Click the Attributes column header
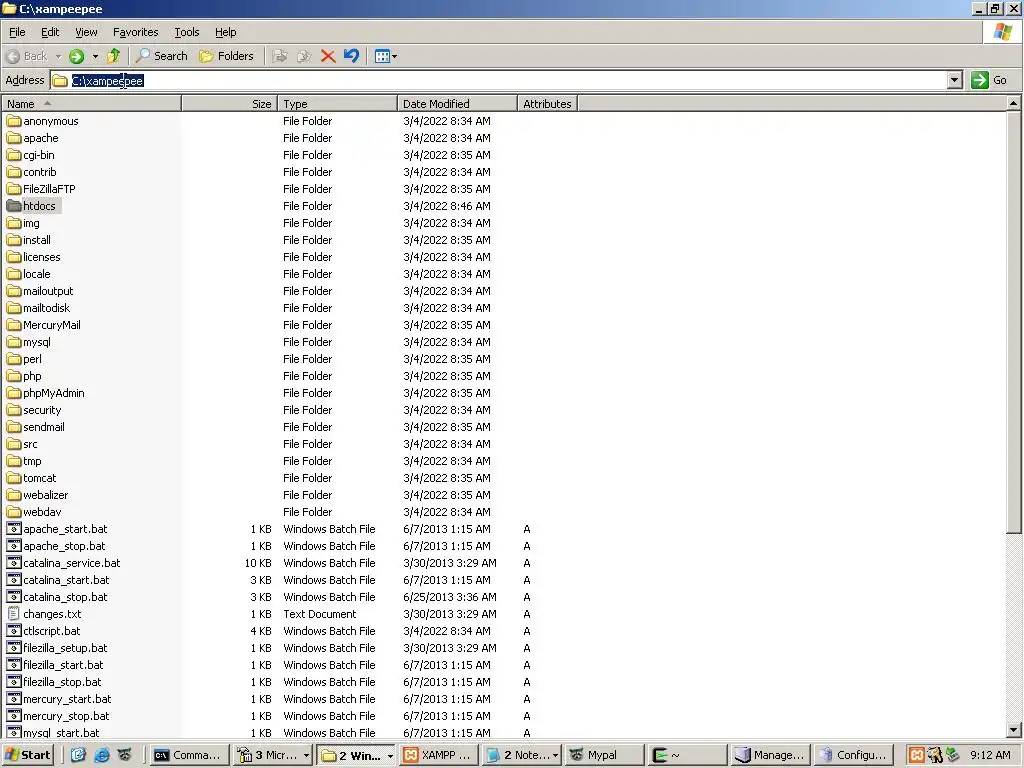 pos(547,104)
